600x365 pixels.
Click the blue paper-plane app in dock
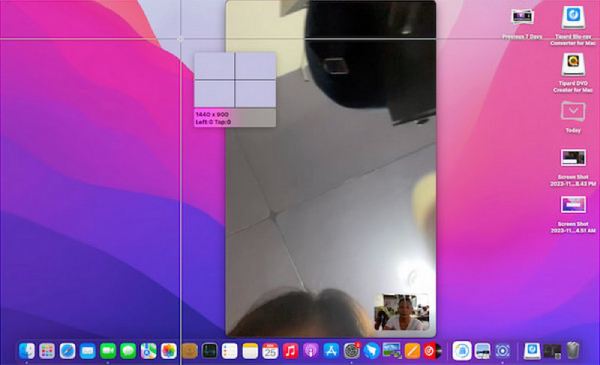tap(372, 351)
